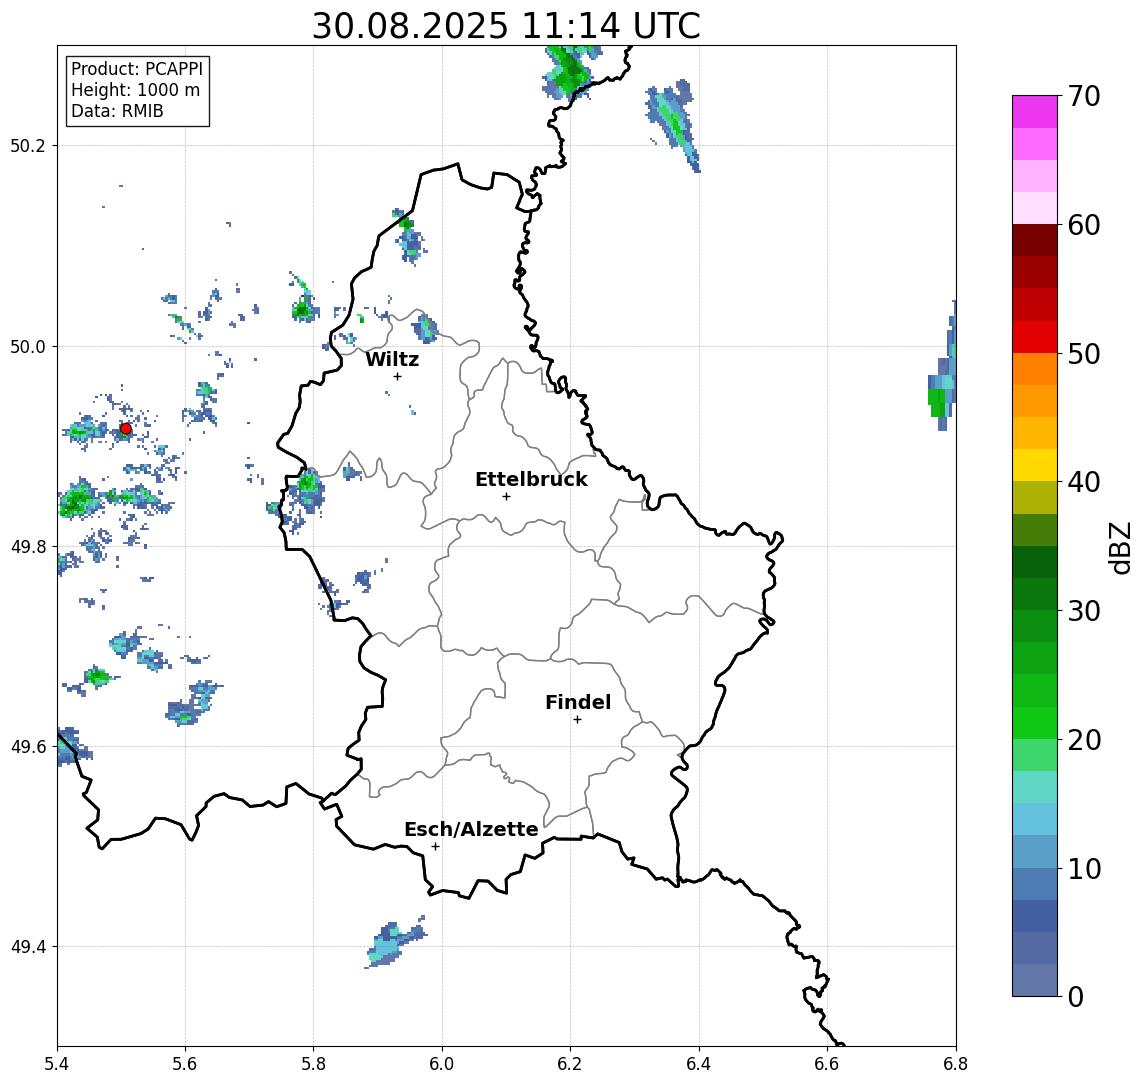The image size is (1145, 1084).
Task: Click the dBZ colorbar axis label
Action: (x=1119, y=547)
